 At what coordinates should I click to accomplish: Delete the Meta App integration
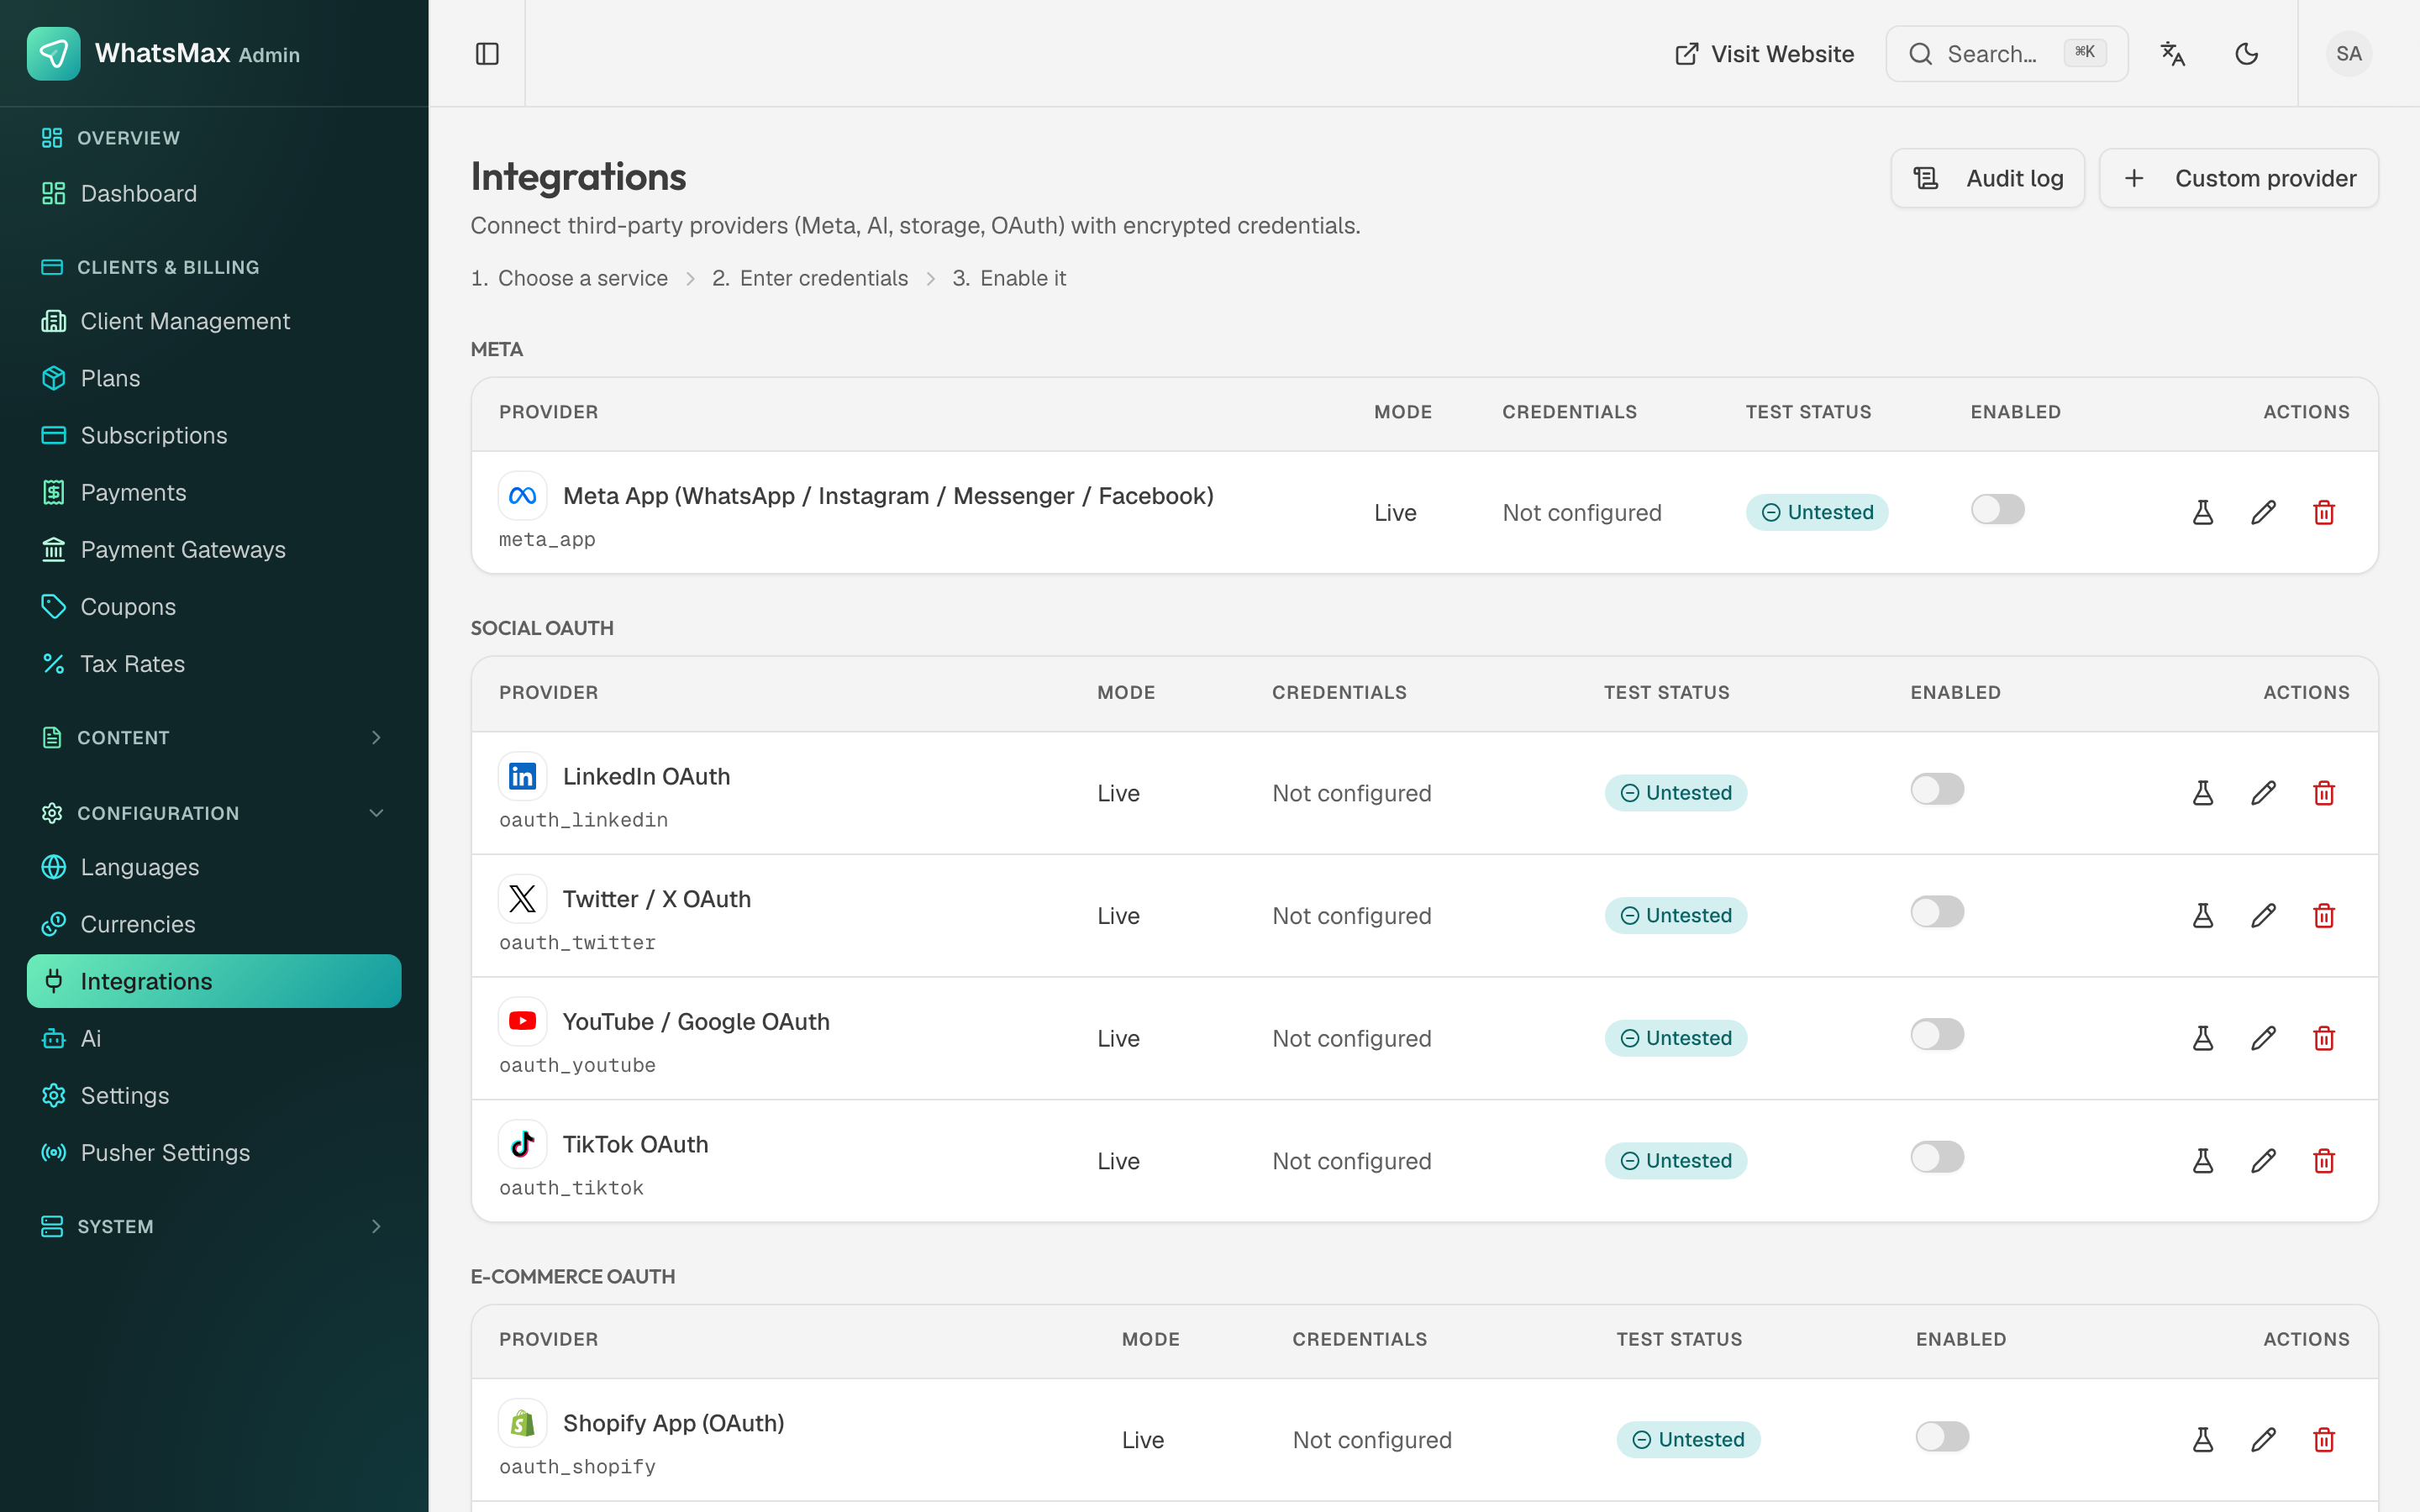[2324, 512]
